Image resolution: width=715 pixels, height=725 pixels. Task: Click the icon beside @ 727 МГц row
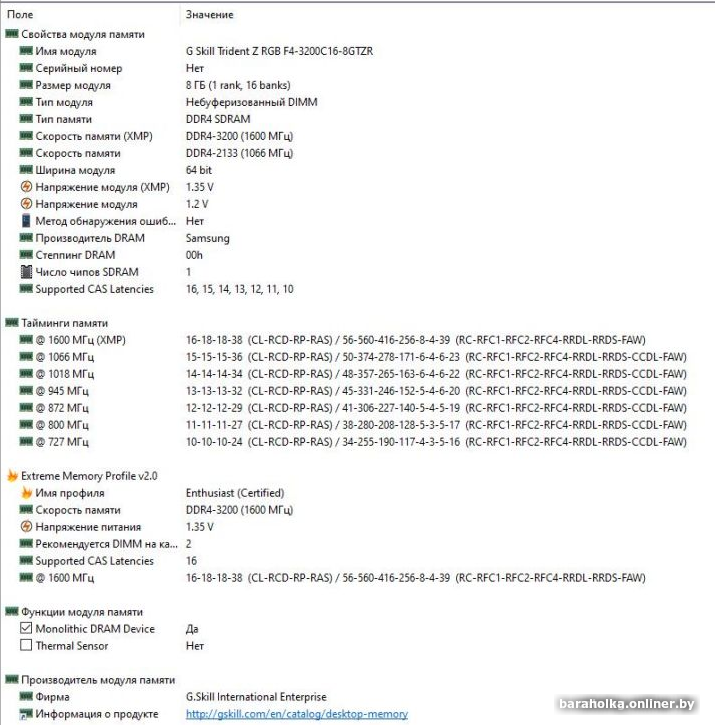click(x=26, y=442)
